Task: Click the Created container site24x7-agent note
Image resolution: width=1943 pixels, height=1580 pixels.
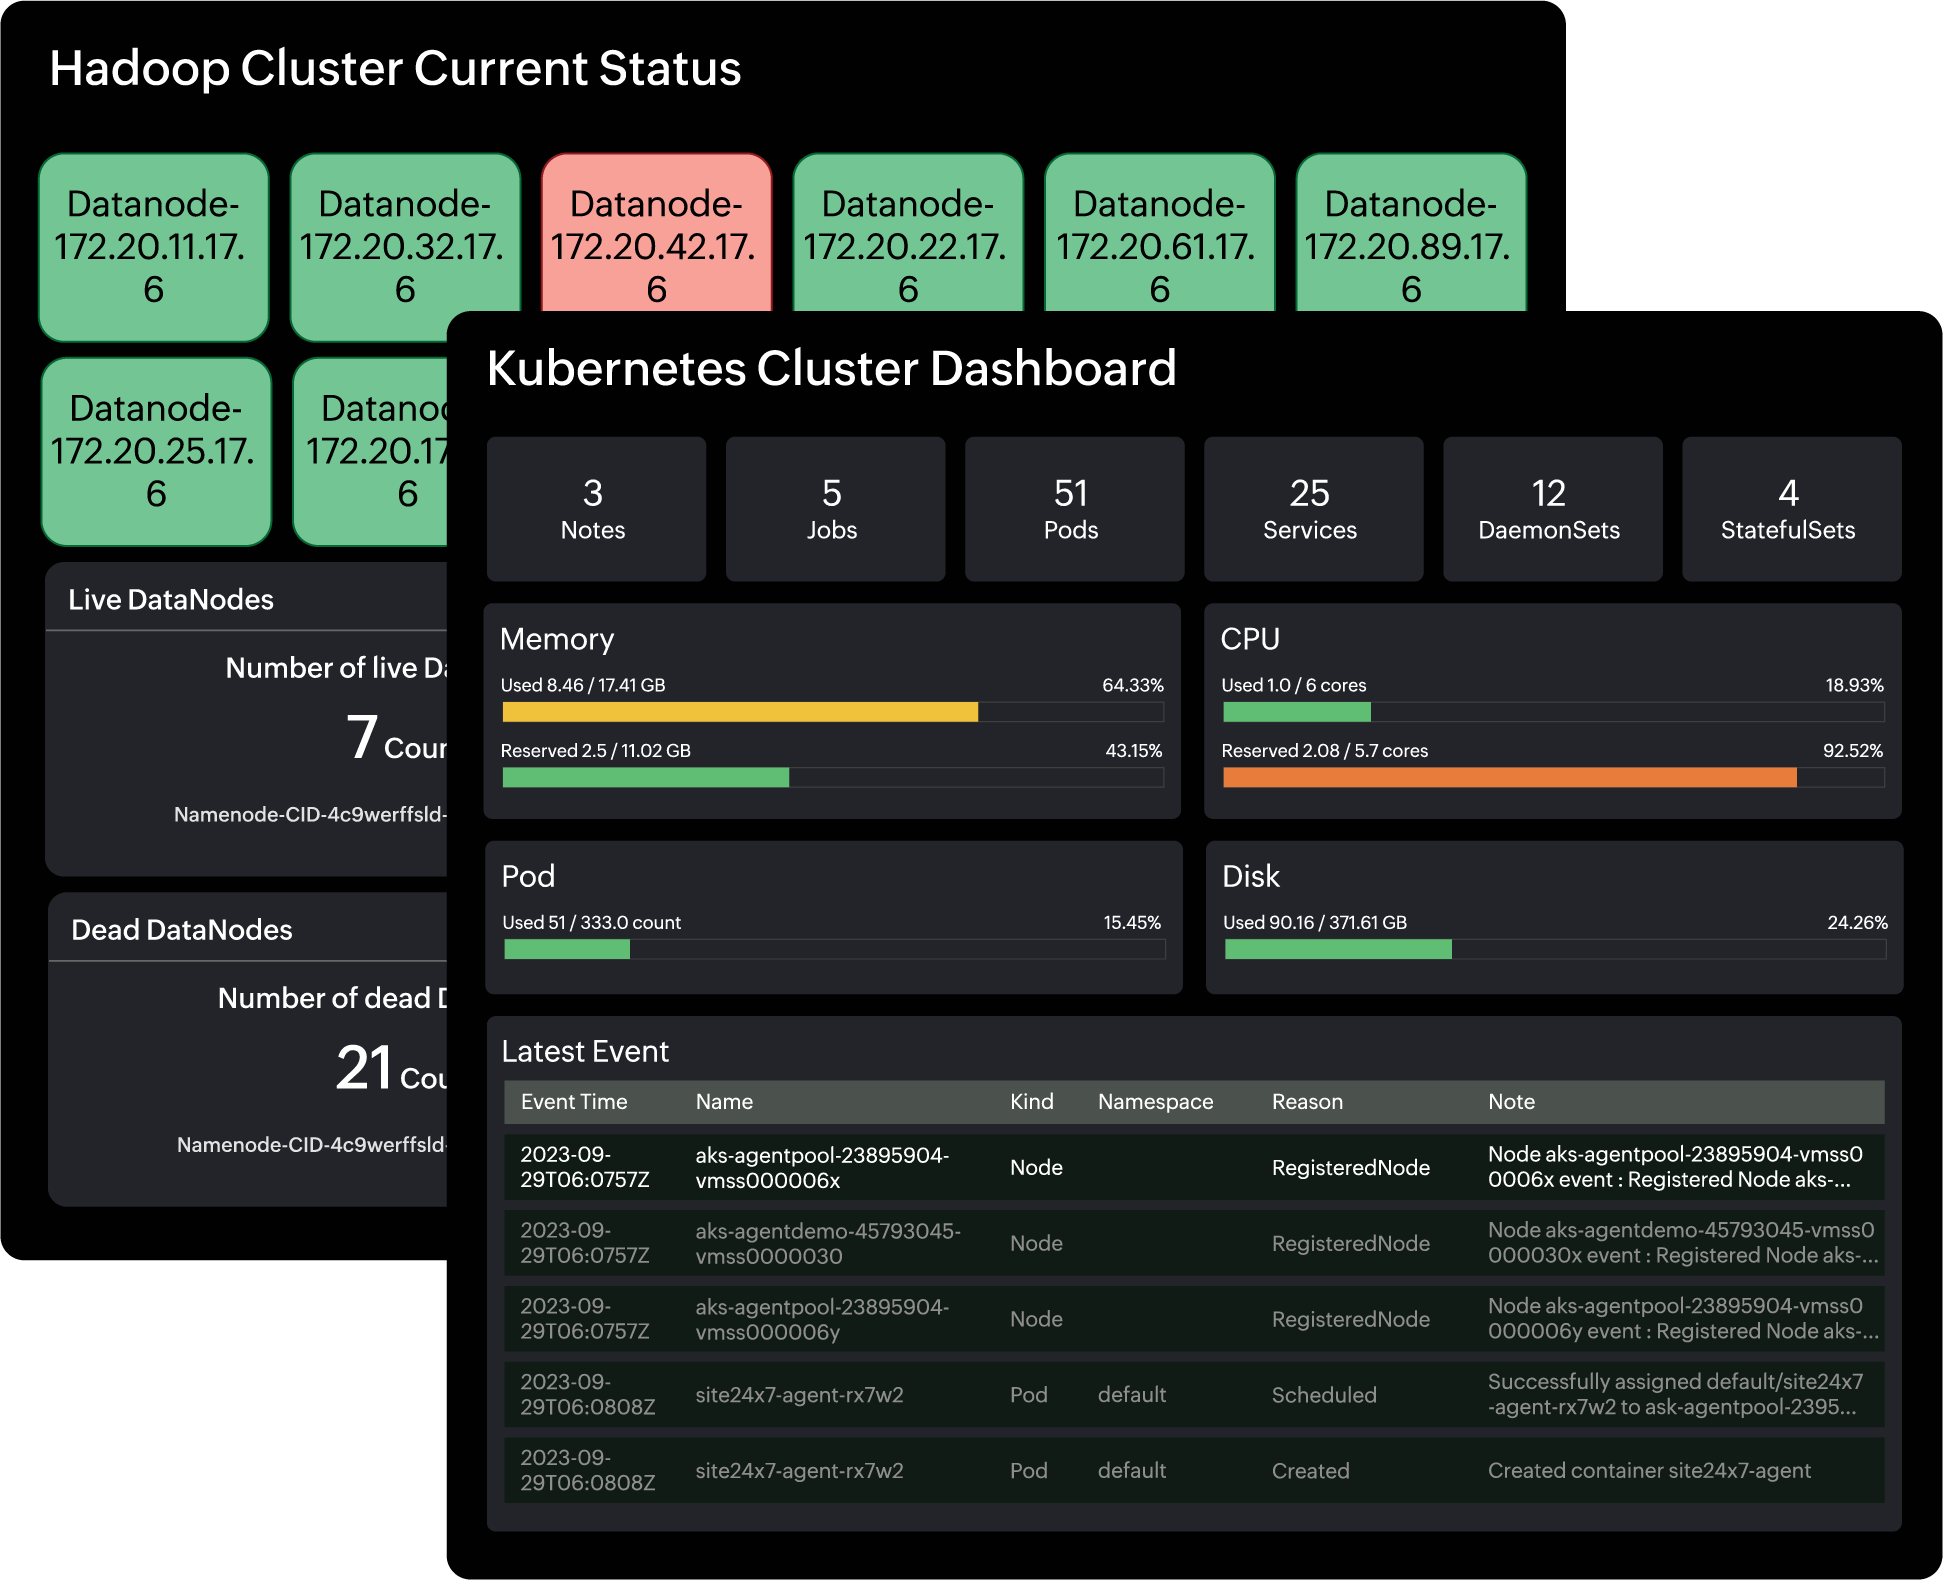Action: (x=1649, y=1471)
